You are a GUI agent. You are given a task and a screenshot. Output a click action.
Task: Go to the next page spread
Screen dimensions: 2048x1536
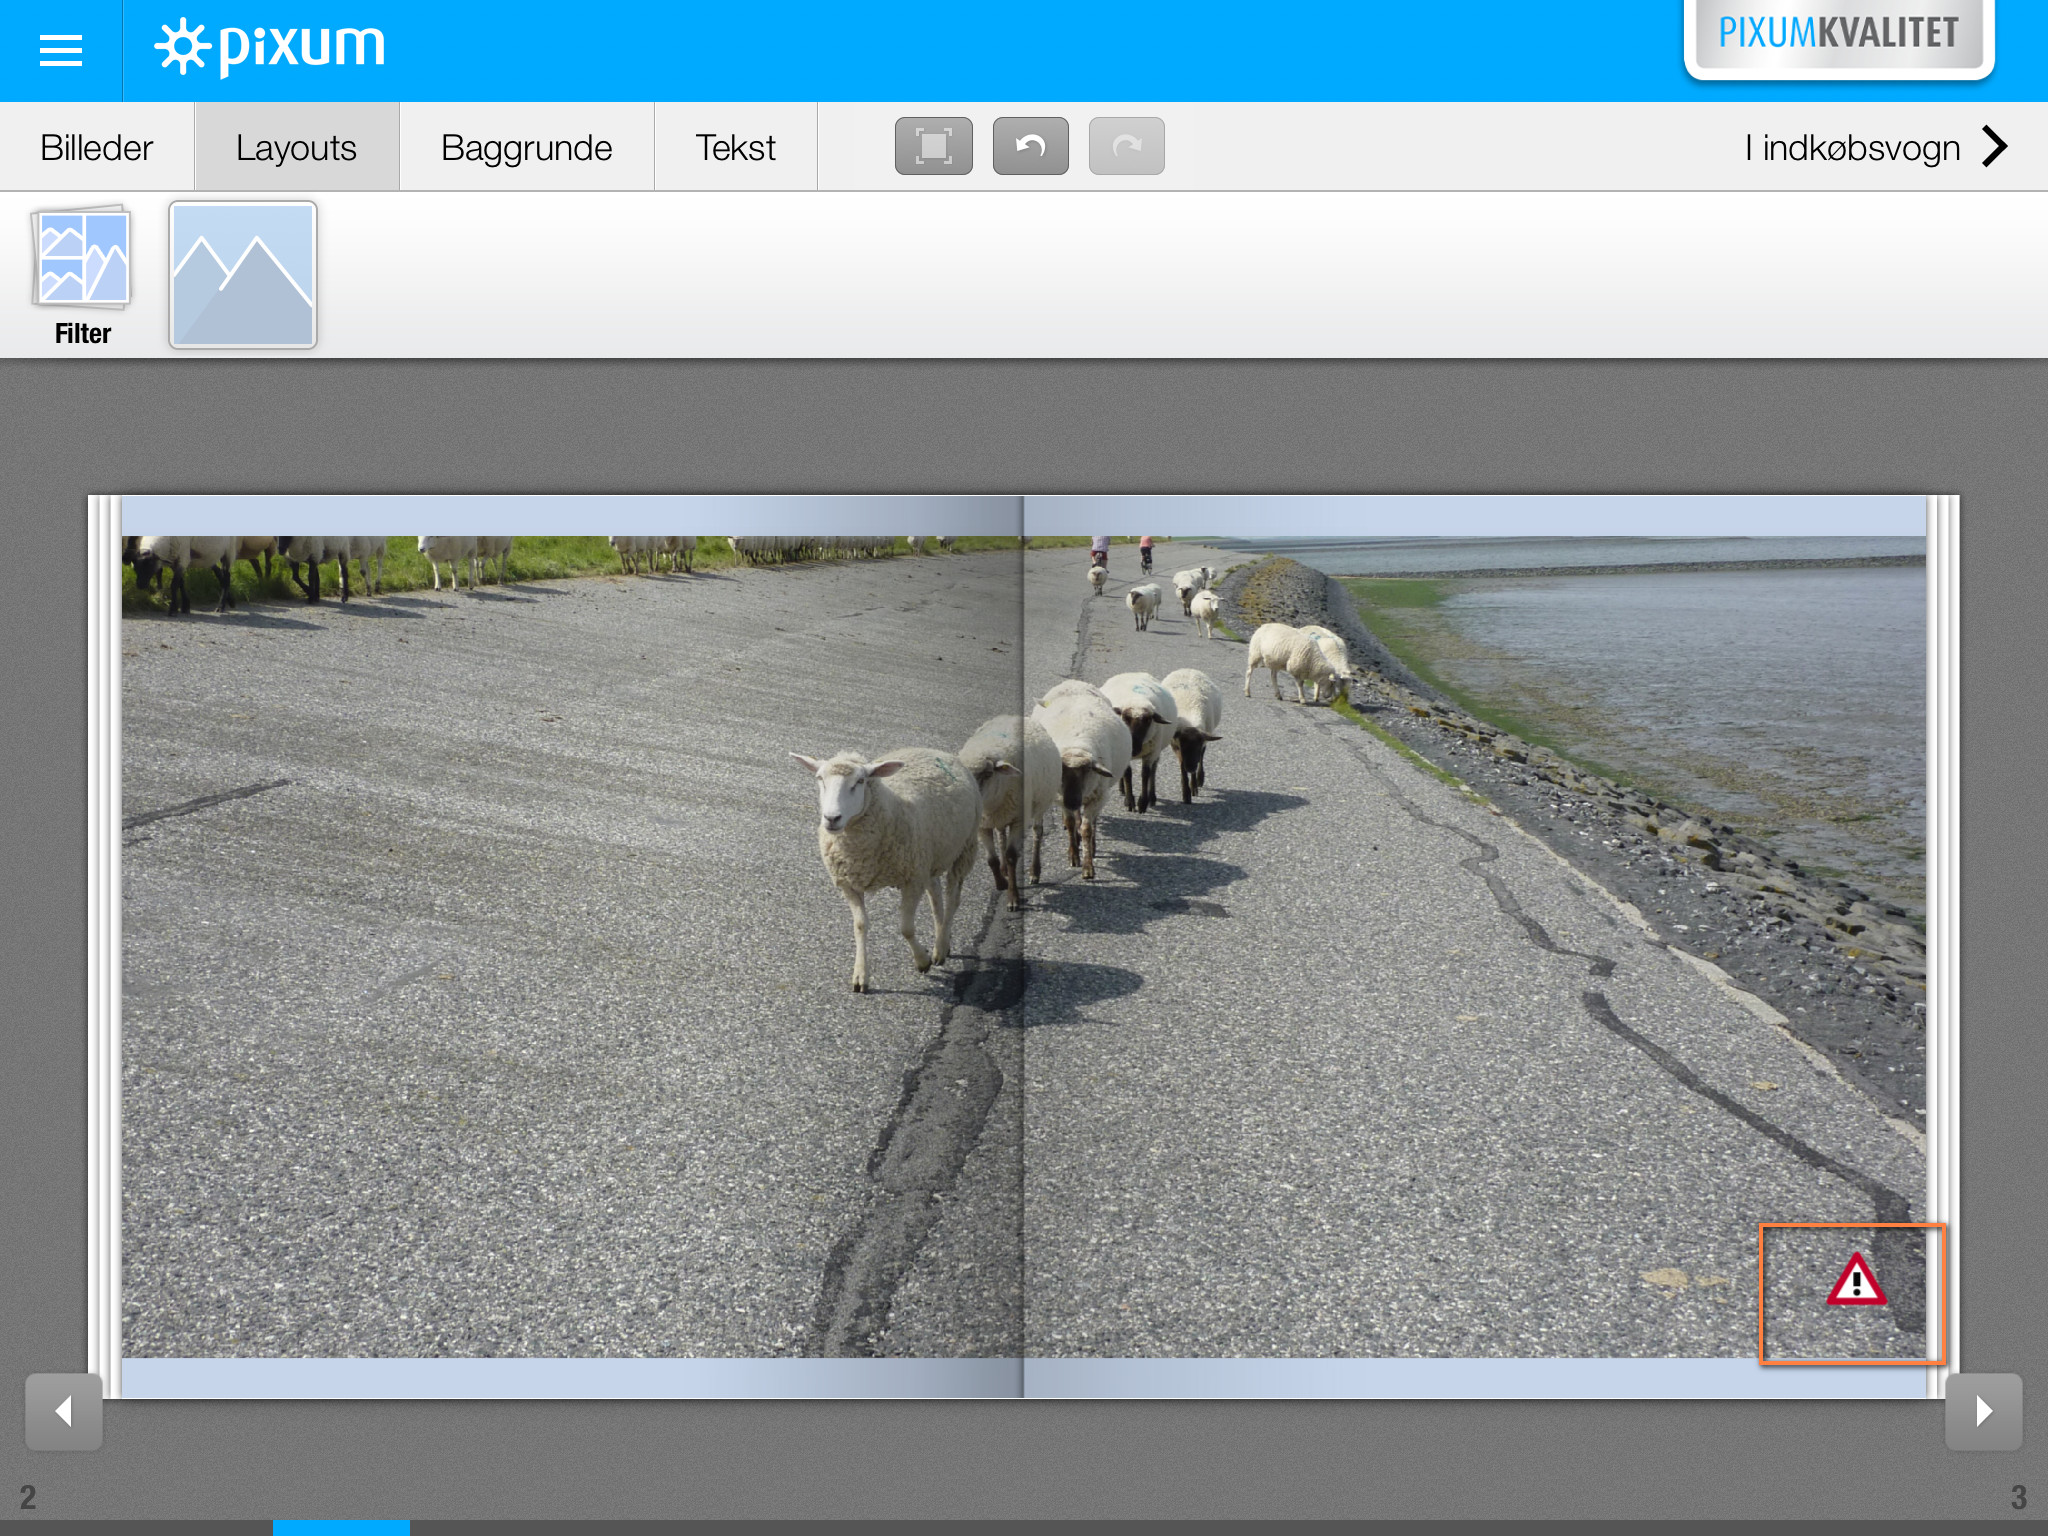(x=1983, y=1411)
